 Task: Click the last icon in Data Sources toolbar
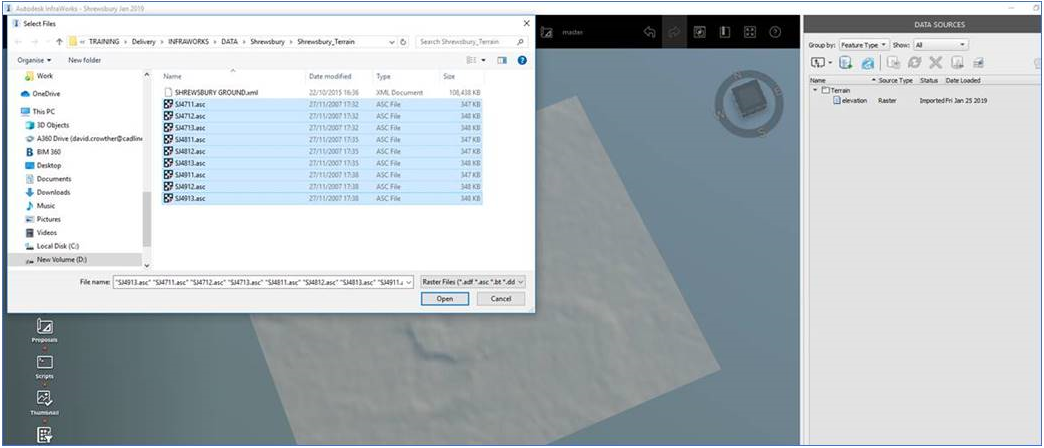click(978, 63)
